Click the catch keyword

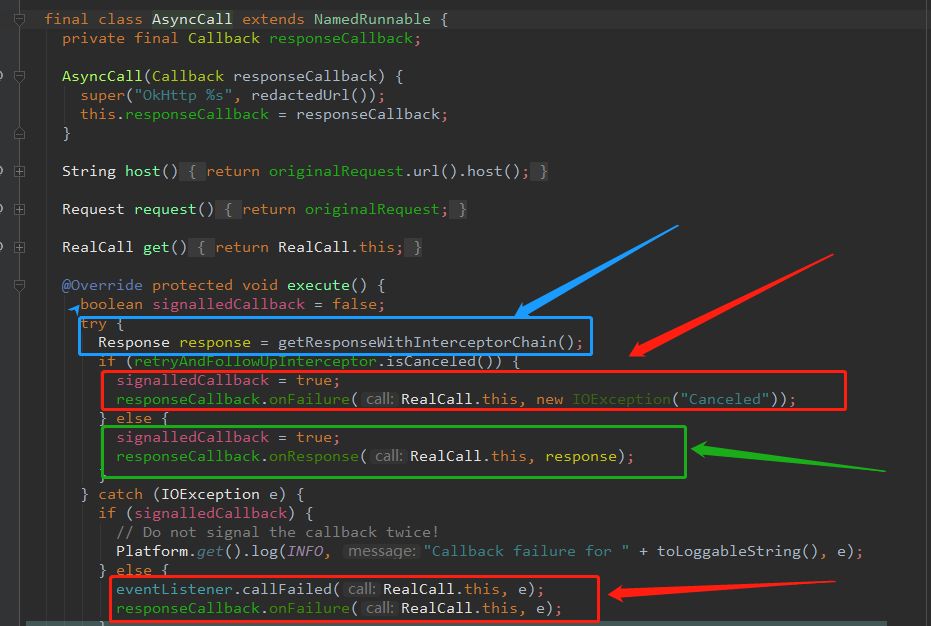121,495
